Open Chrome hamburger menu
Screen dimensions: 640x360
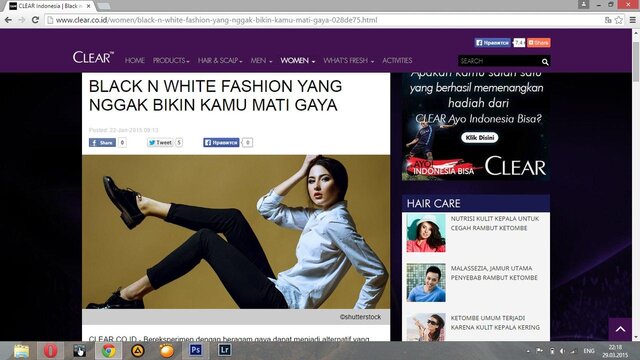633,20
